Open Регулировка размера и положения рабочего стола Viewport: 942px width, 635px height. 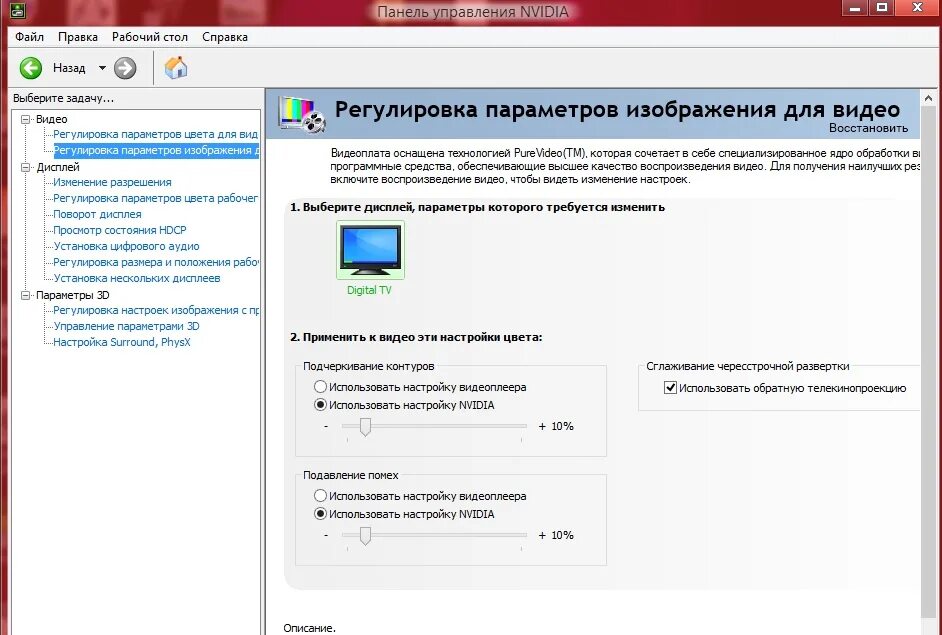pyautogui.click(x=156, y=262)
